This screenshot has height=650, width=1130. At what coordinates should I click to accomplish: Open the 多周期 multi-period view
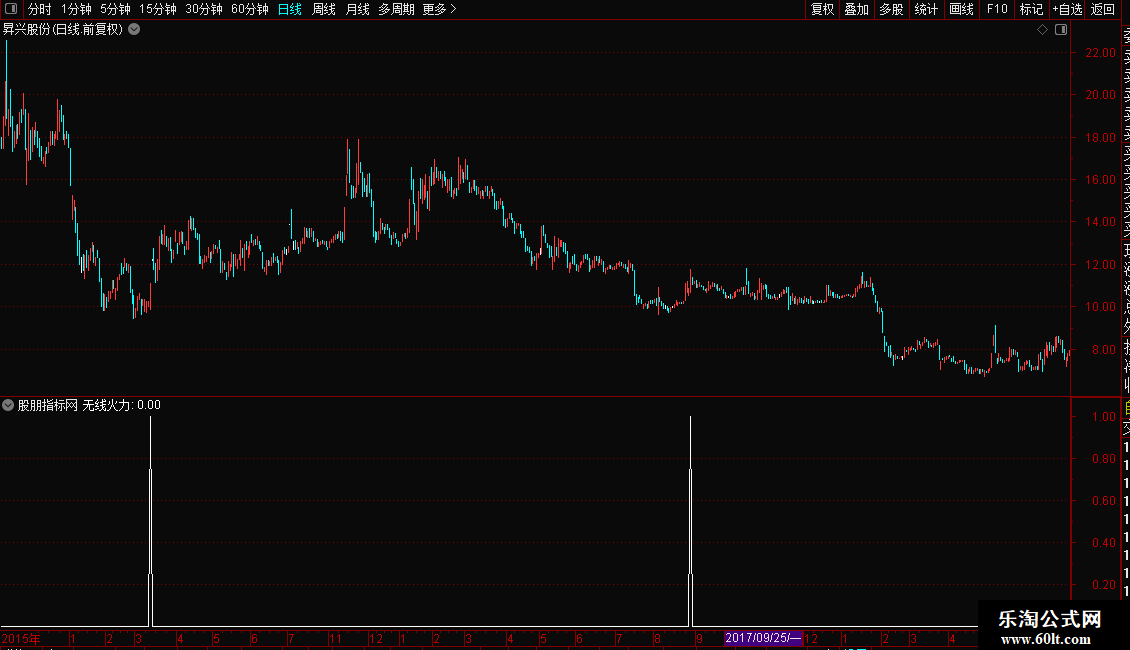pos(396,9)
